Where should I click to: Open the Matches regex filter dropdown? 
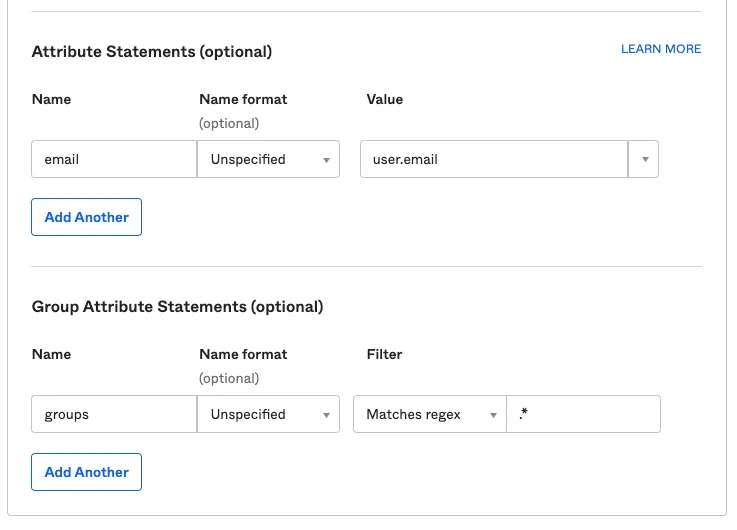coord(429,414)
